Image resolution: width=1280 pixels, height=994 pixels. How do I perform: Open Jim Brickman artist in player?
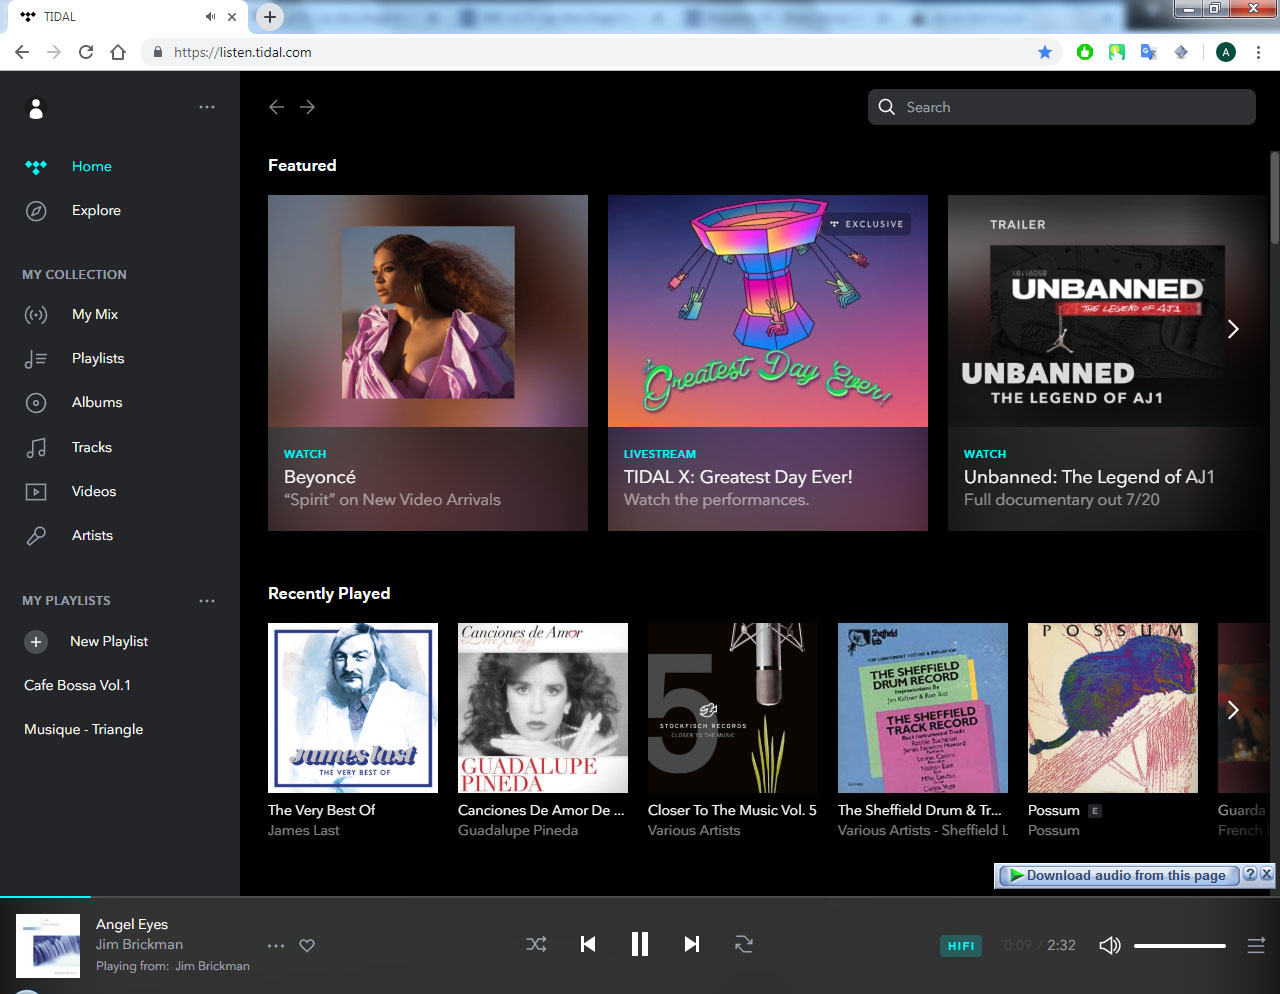coord(139,944)
